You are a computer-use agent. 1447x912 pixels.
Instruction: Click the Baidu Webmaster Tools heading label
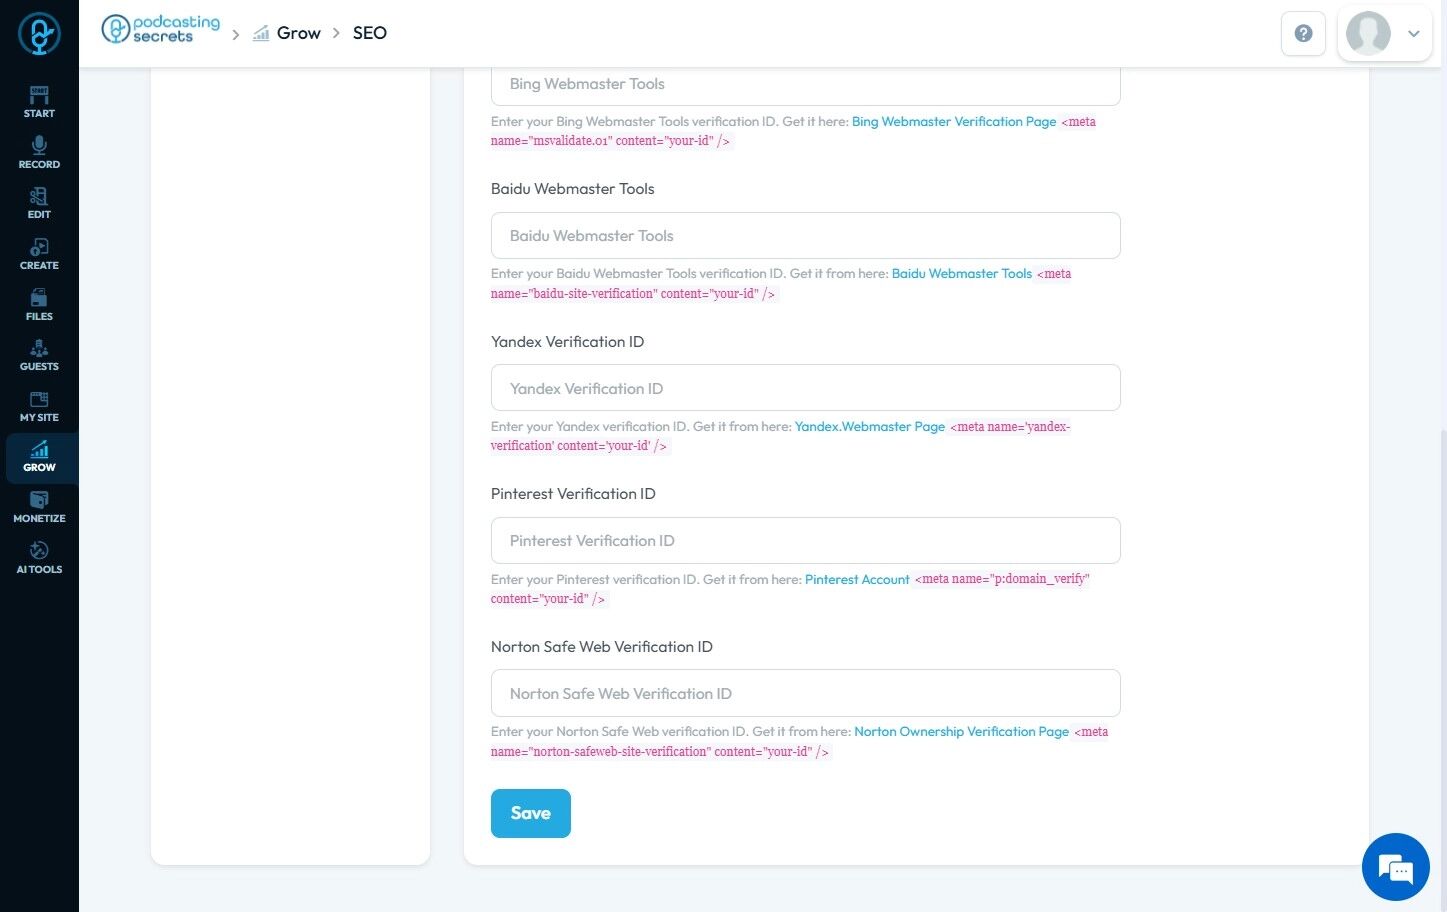[x=573, y=189]
